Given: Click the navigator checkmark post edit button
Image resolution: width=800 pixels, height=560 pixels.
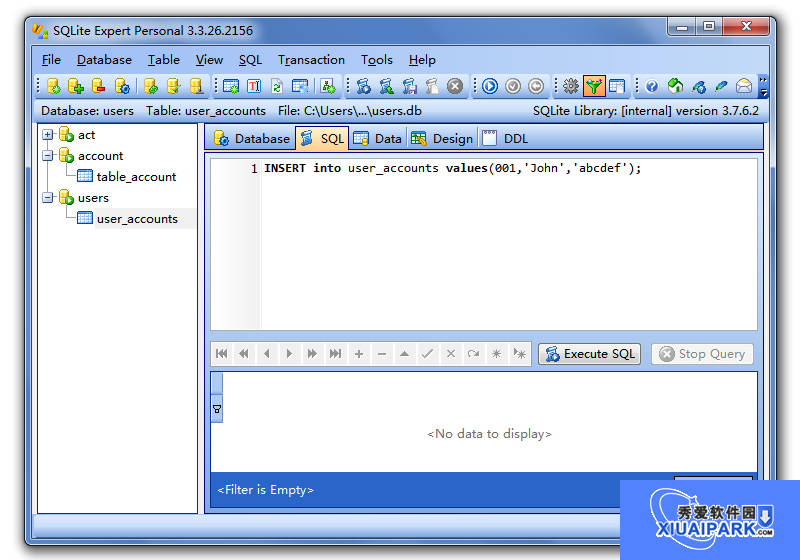Looking at the screenshot, I should point(428,353).
